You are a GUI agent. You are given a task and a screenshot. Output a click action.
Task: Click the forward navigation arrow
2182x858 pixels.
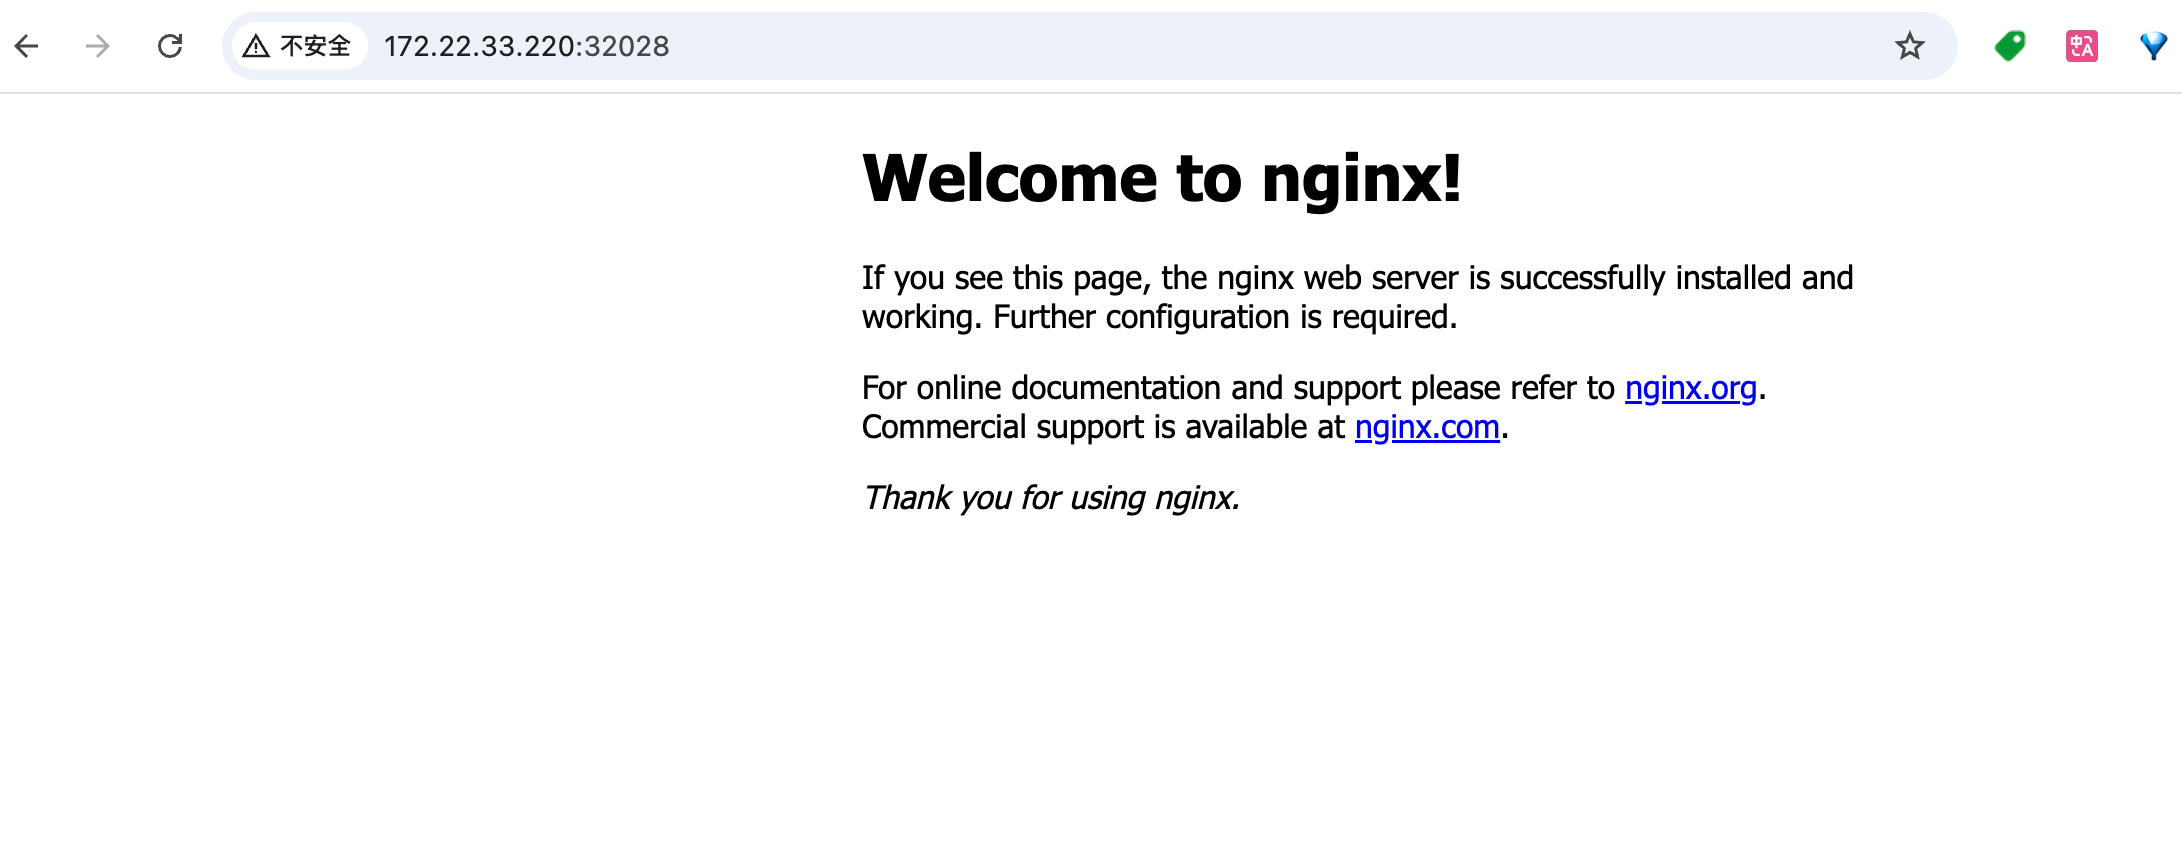point(98,46)
